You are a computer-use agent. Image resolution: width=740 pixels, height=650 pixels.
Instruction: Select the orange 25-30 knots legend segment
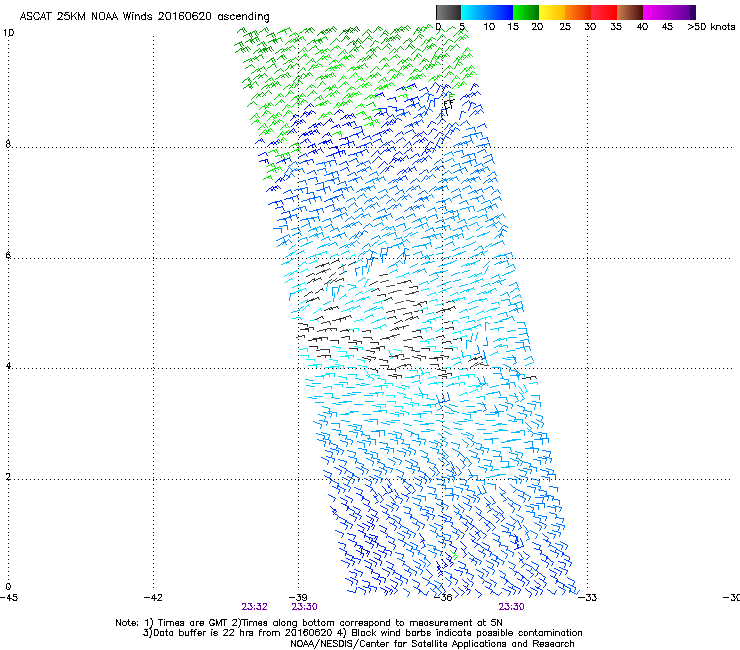[x=578, y=12]
